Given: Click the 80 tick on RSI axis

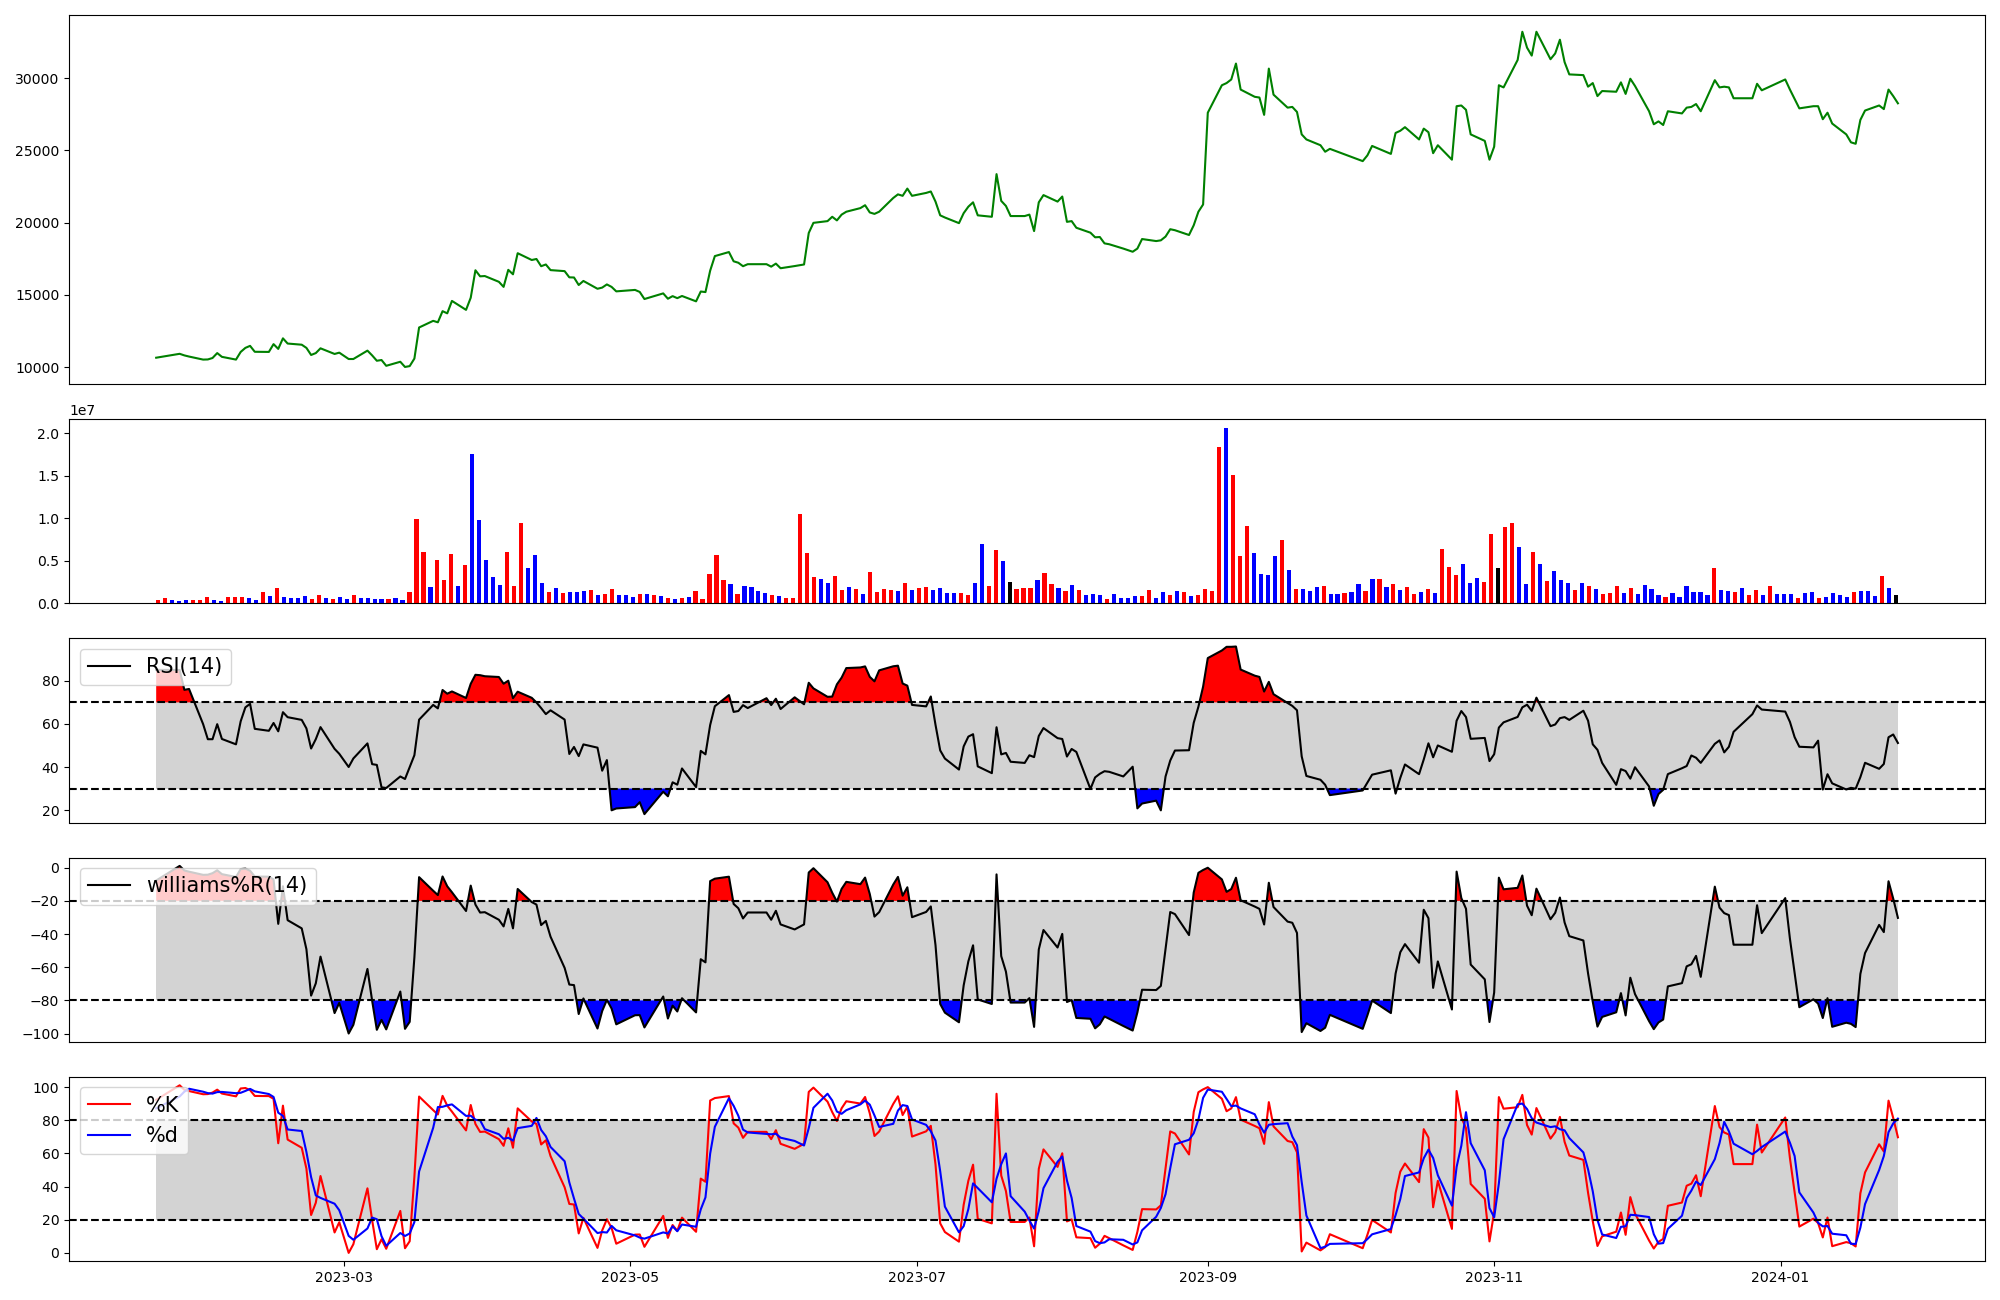Looking at the screenshot, I should (x=50, y=682).
